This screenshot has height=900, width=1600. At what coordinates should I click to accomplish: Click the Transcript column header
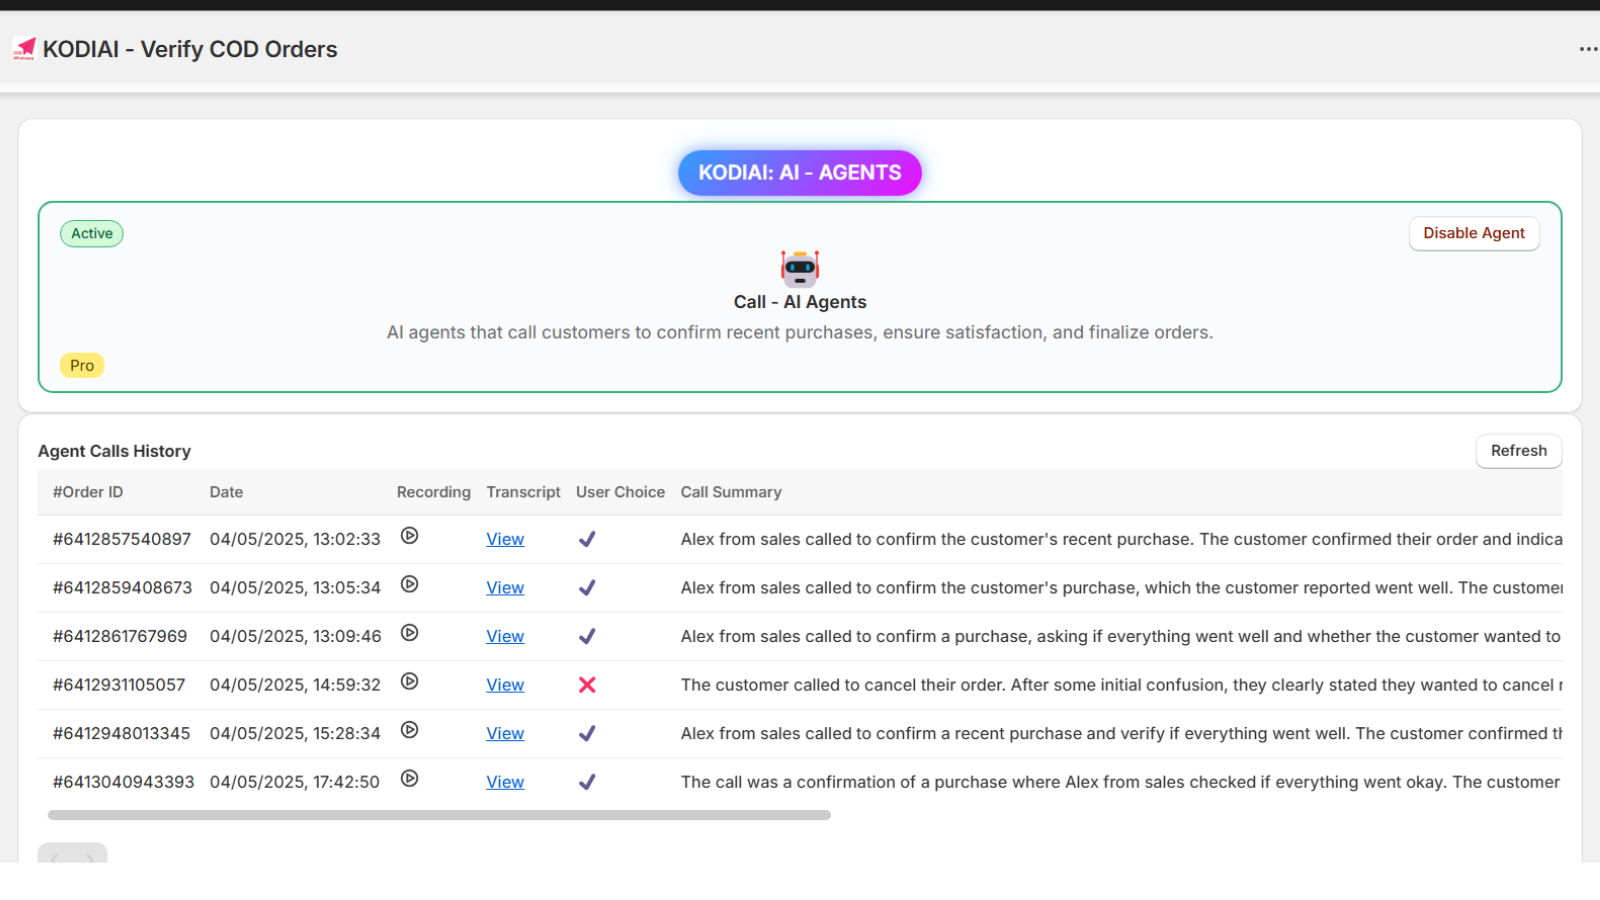[523, 492]
